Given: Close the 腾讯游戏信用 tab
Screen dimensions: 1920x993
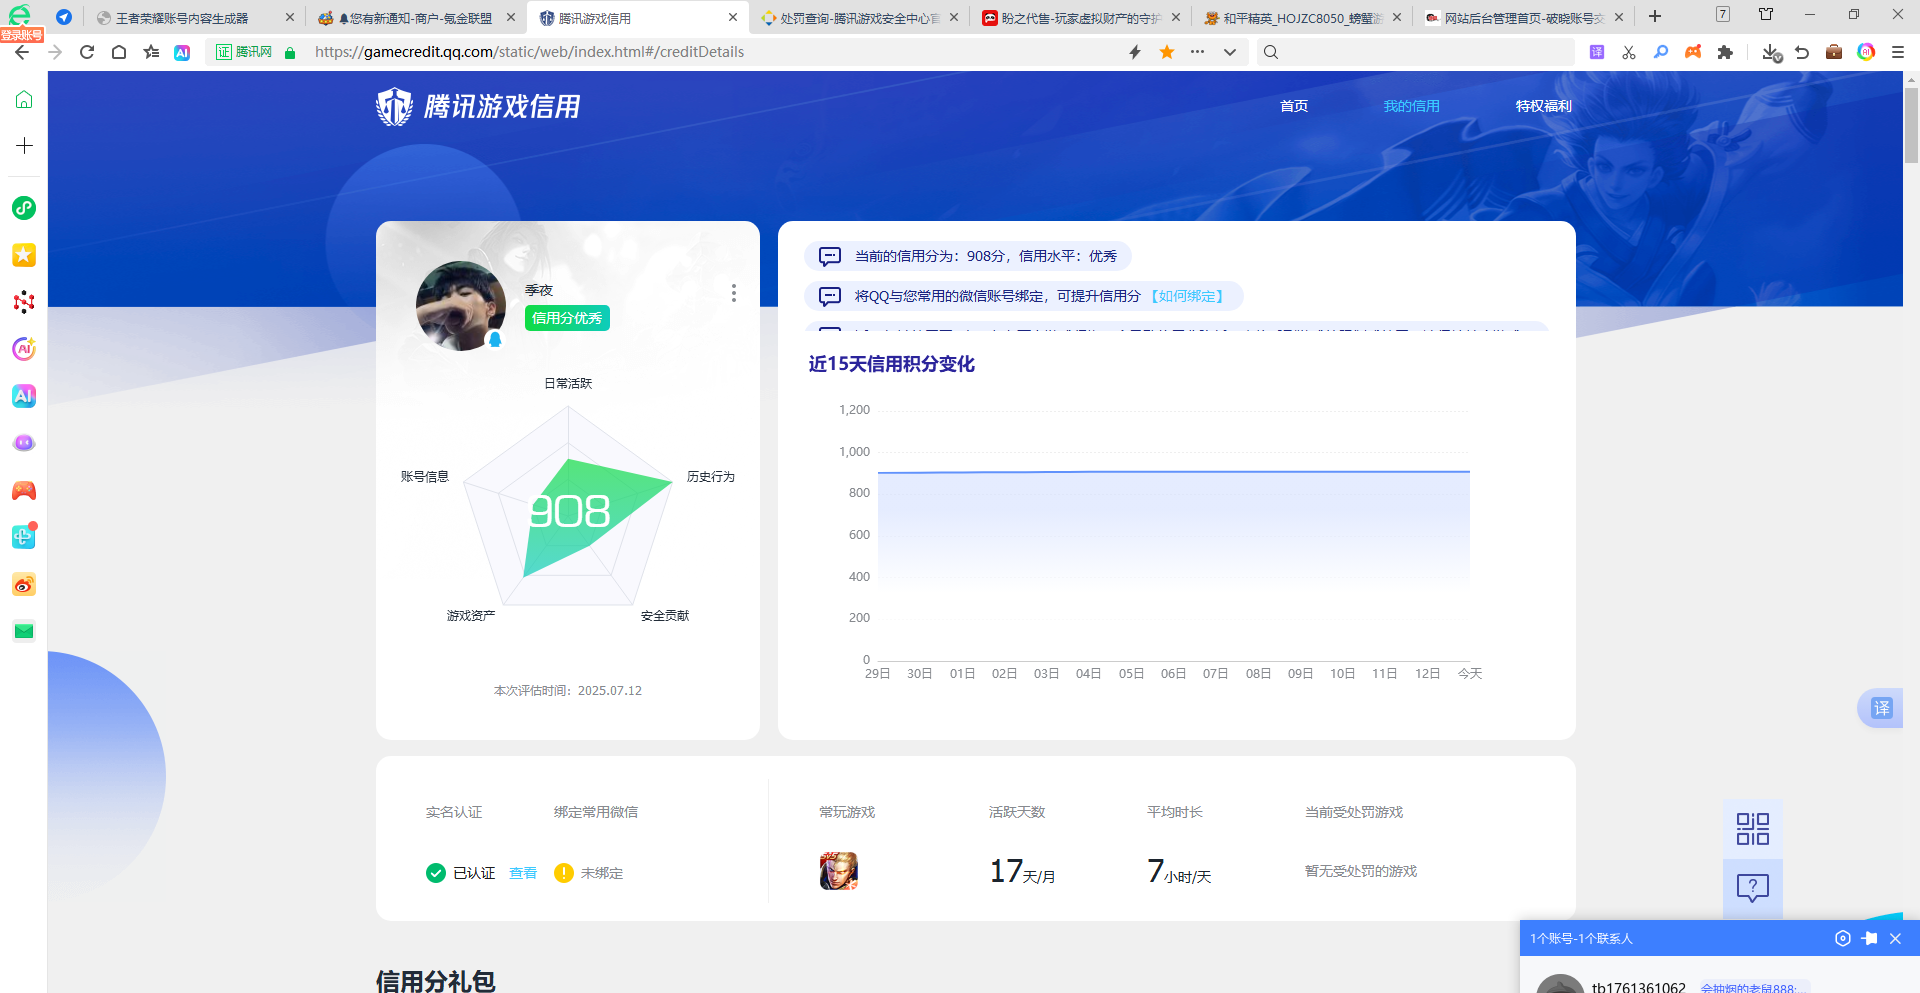Looking at the screenshot, I should point(733,18).
